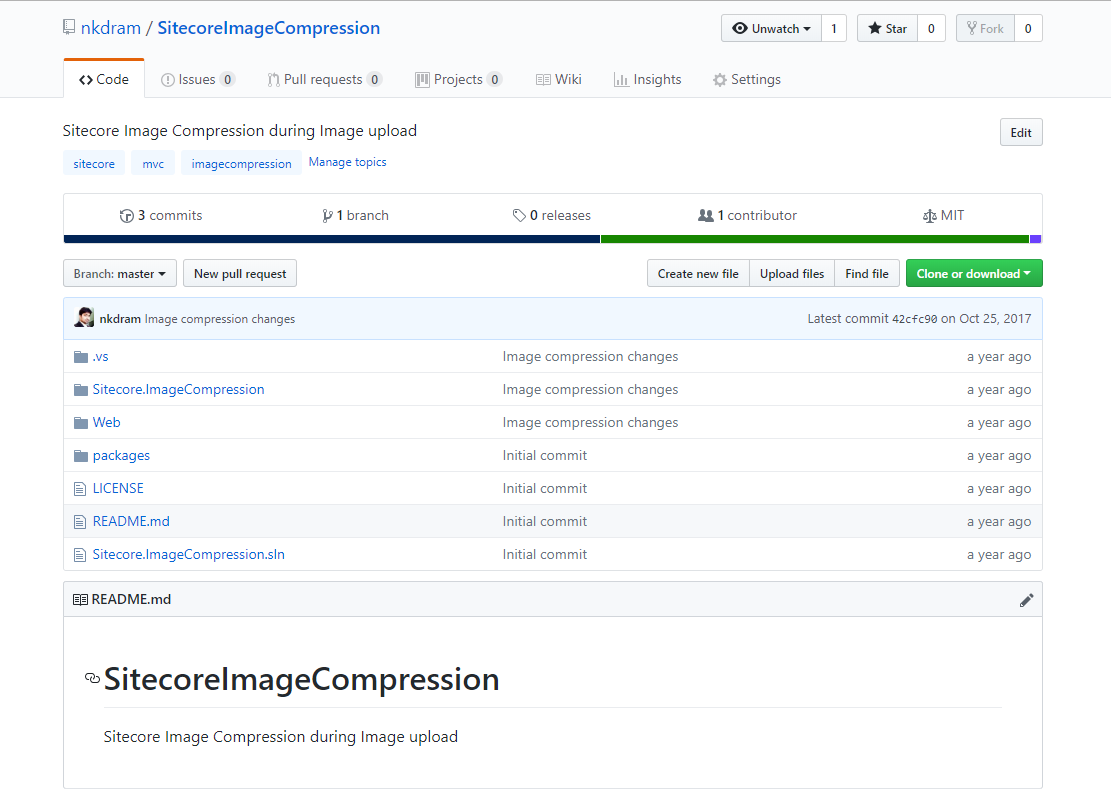Click the tag icon beside 0 releases
Viewport: 1111px width, 811px height.
click(x=519, y=215)
